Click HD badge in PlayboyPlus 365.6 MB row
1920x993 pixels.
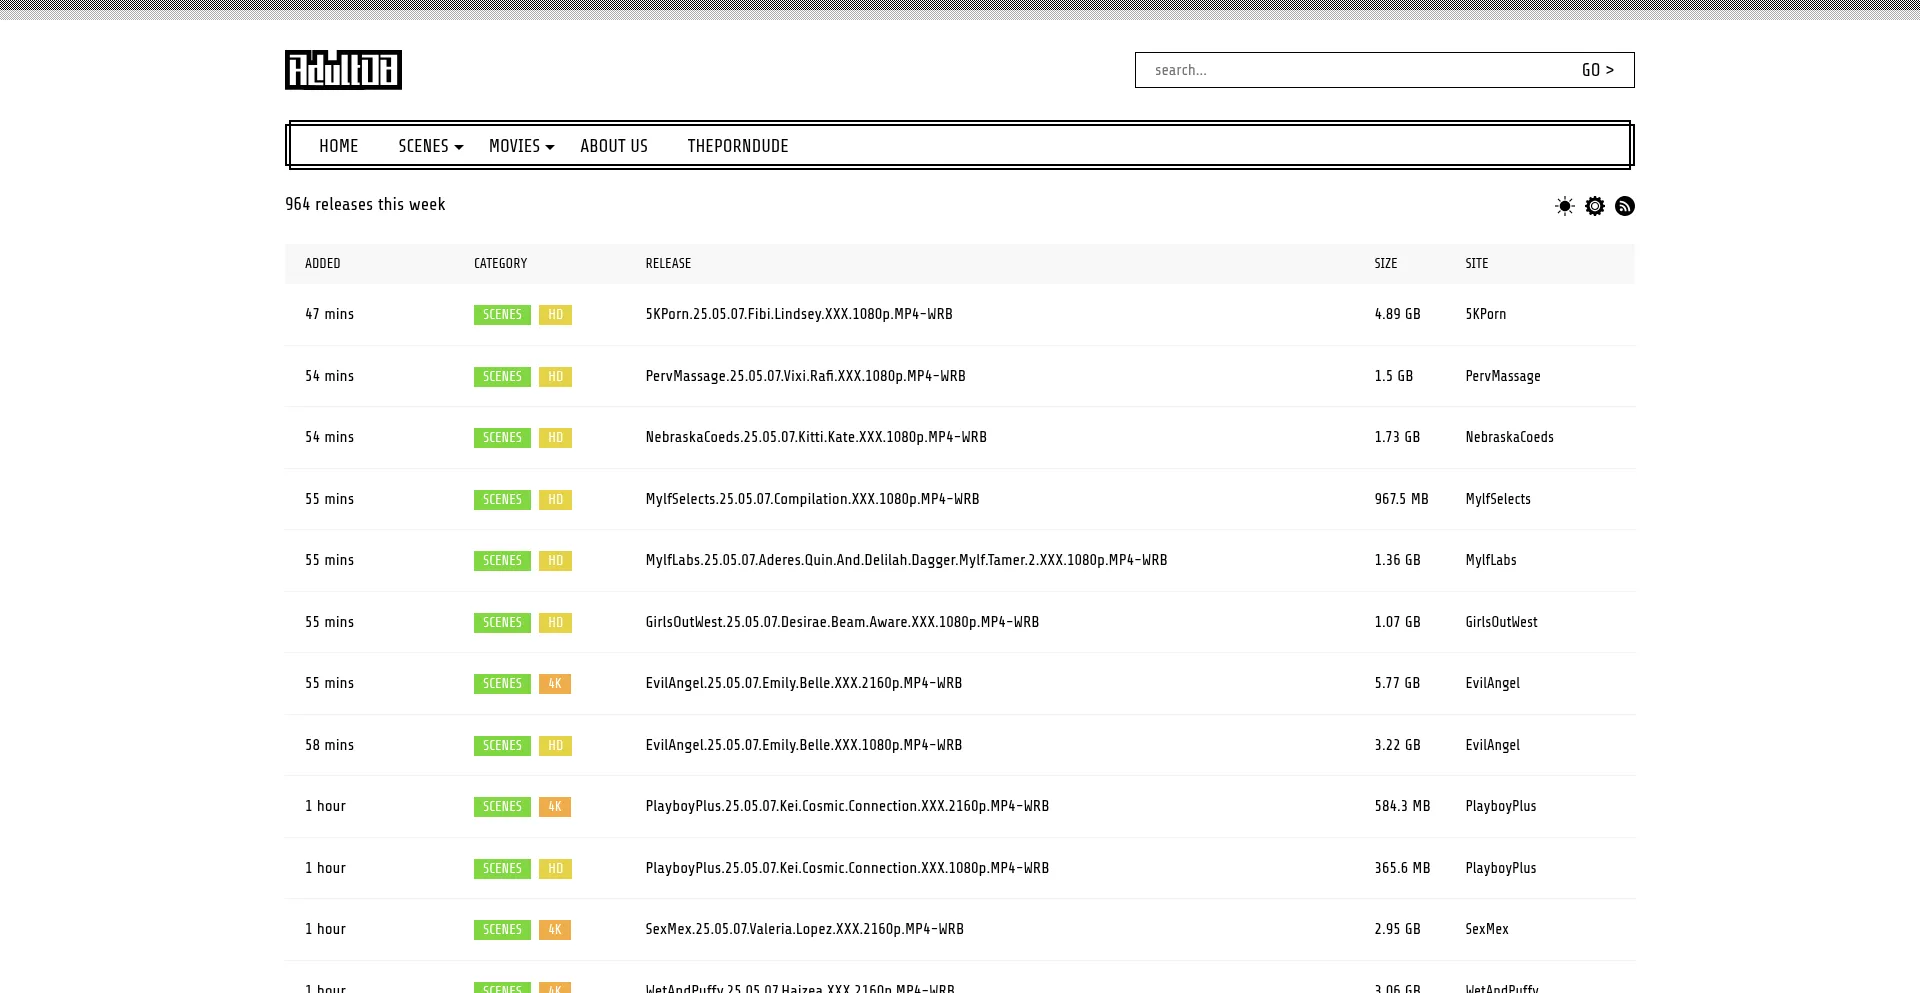point(555,868)
